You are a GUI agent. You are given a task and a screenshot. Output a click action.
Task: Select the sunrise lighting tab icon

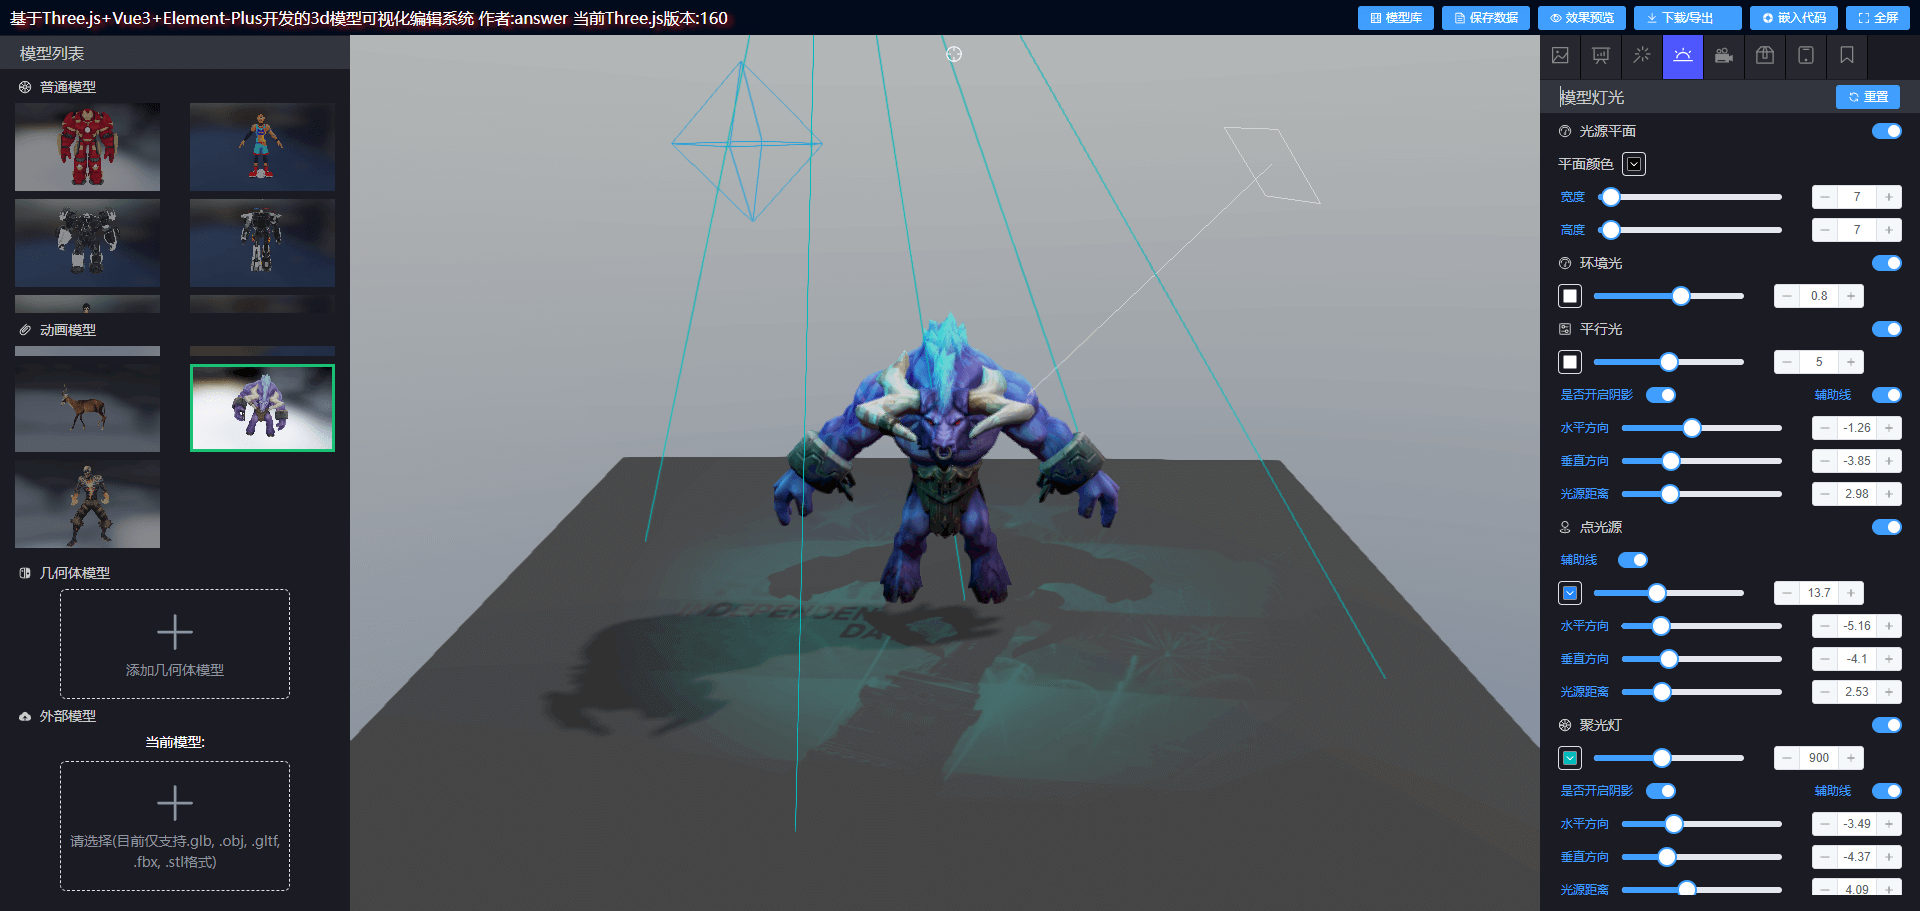click(1683, 56)
